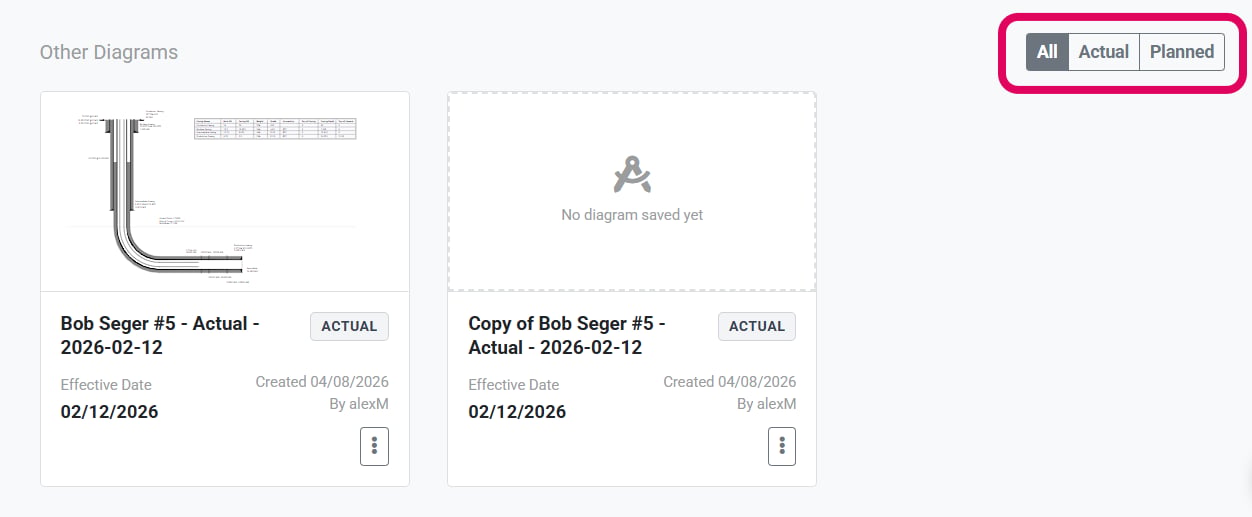Open the wellbore diagram thumbnail preview
The width and height of the screenshot is (1252, 517).
tap(225, 192)
